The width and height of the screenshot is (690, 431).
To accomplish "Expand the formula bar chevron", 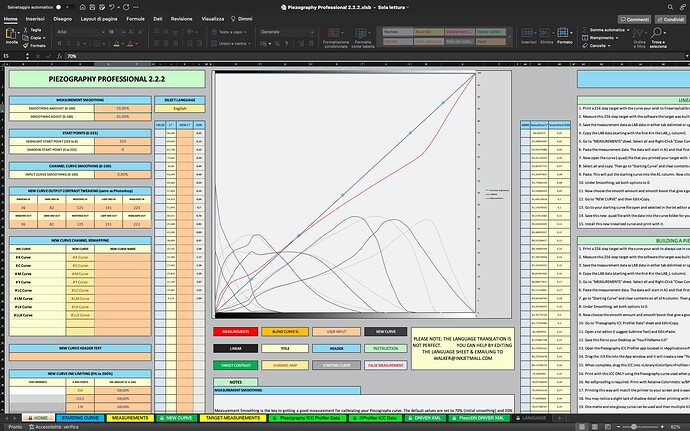I will pyautogui.click(x=687, y=56).
